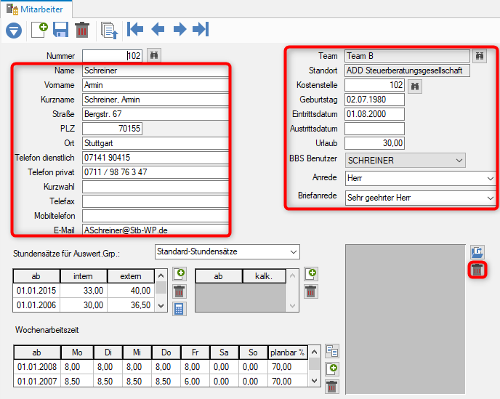Create a new Mitarbeiter record
Image resolution: width=500 pixels, height=399 pixels.
[x=39, y=30]
